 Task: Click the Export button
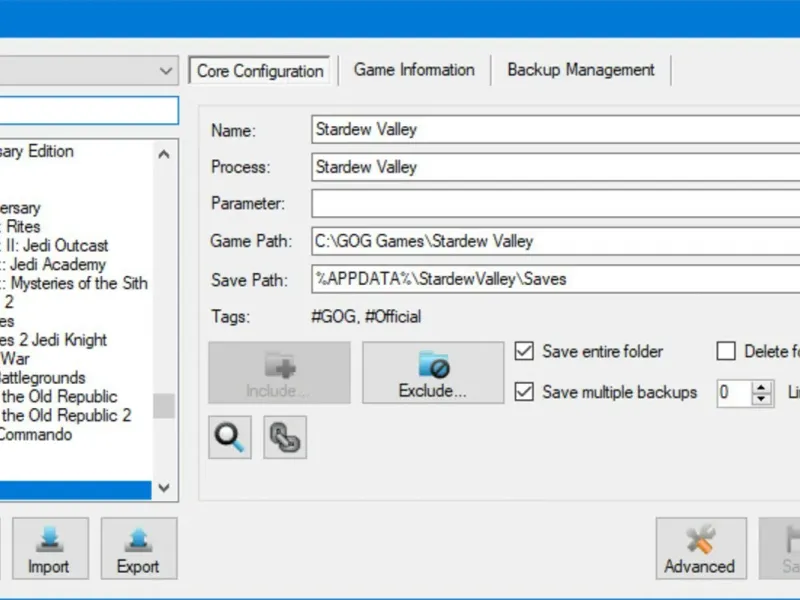click(139, 548)
